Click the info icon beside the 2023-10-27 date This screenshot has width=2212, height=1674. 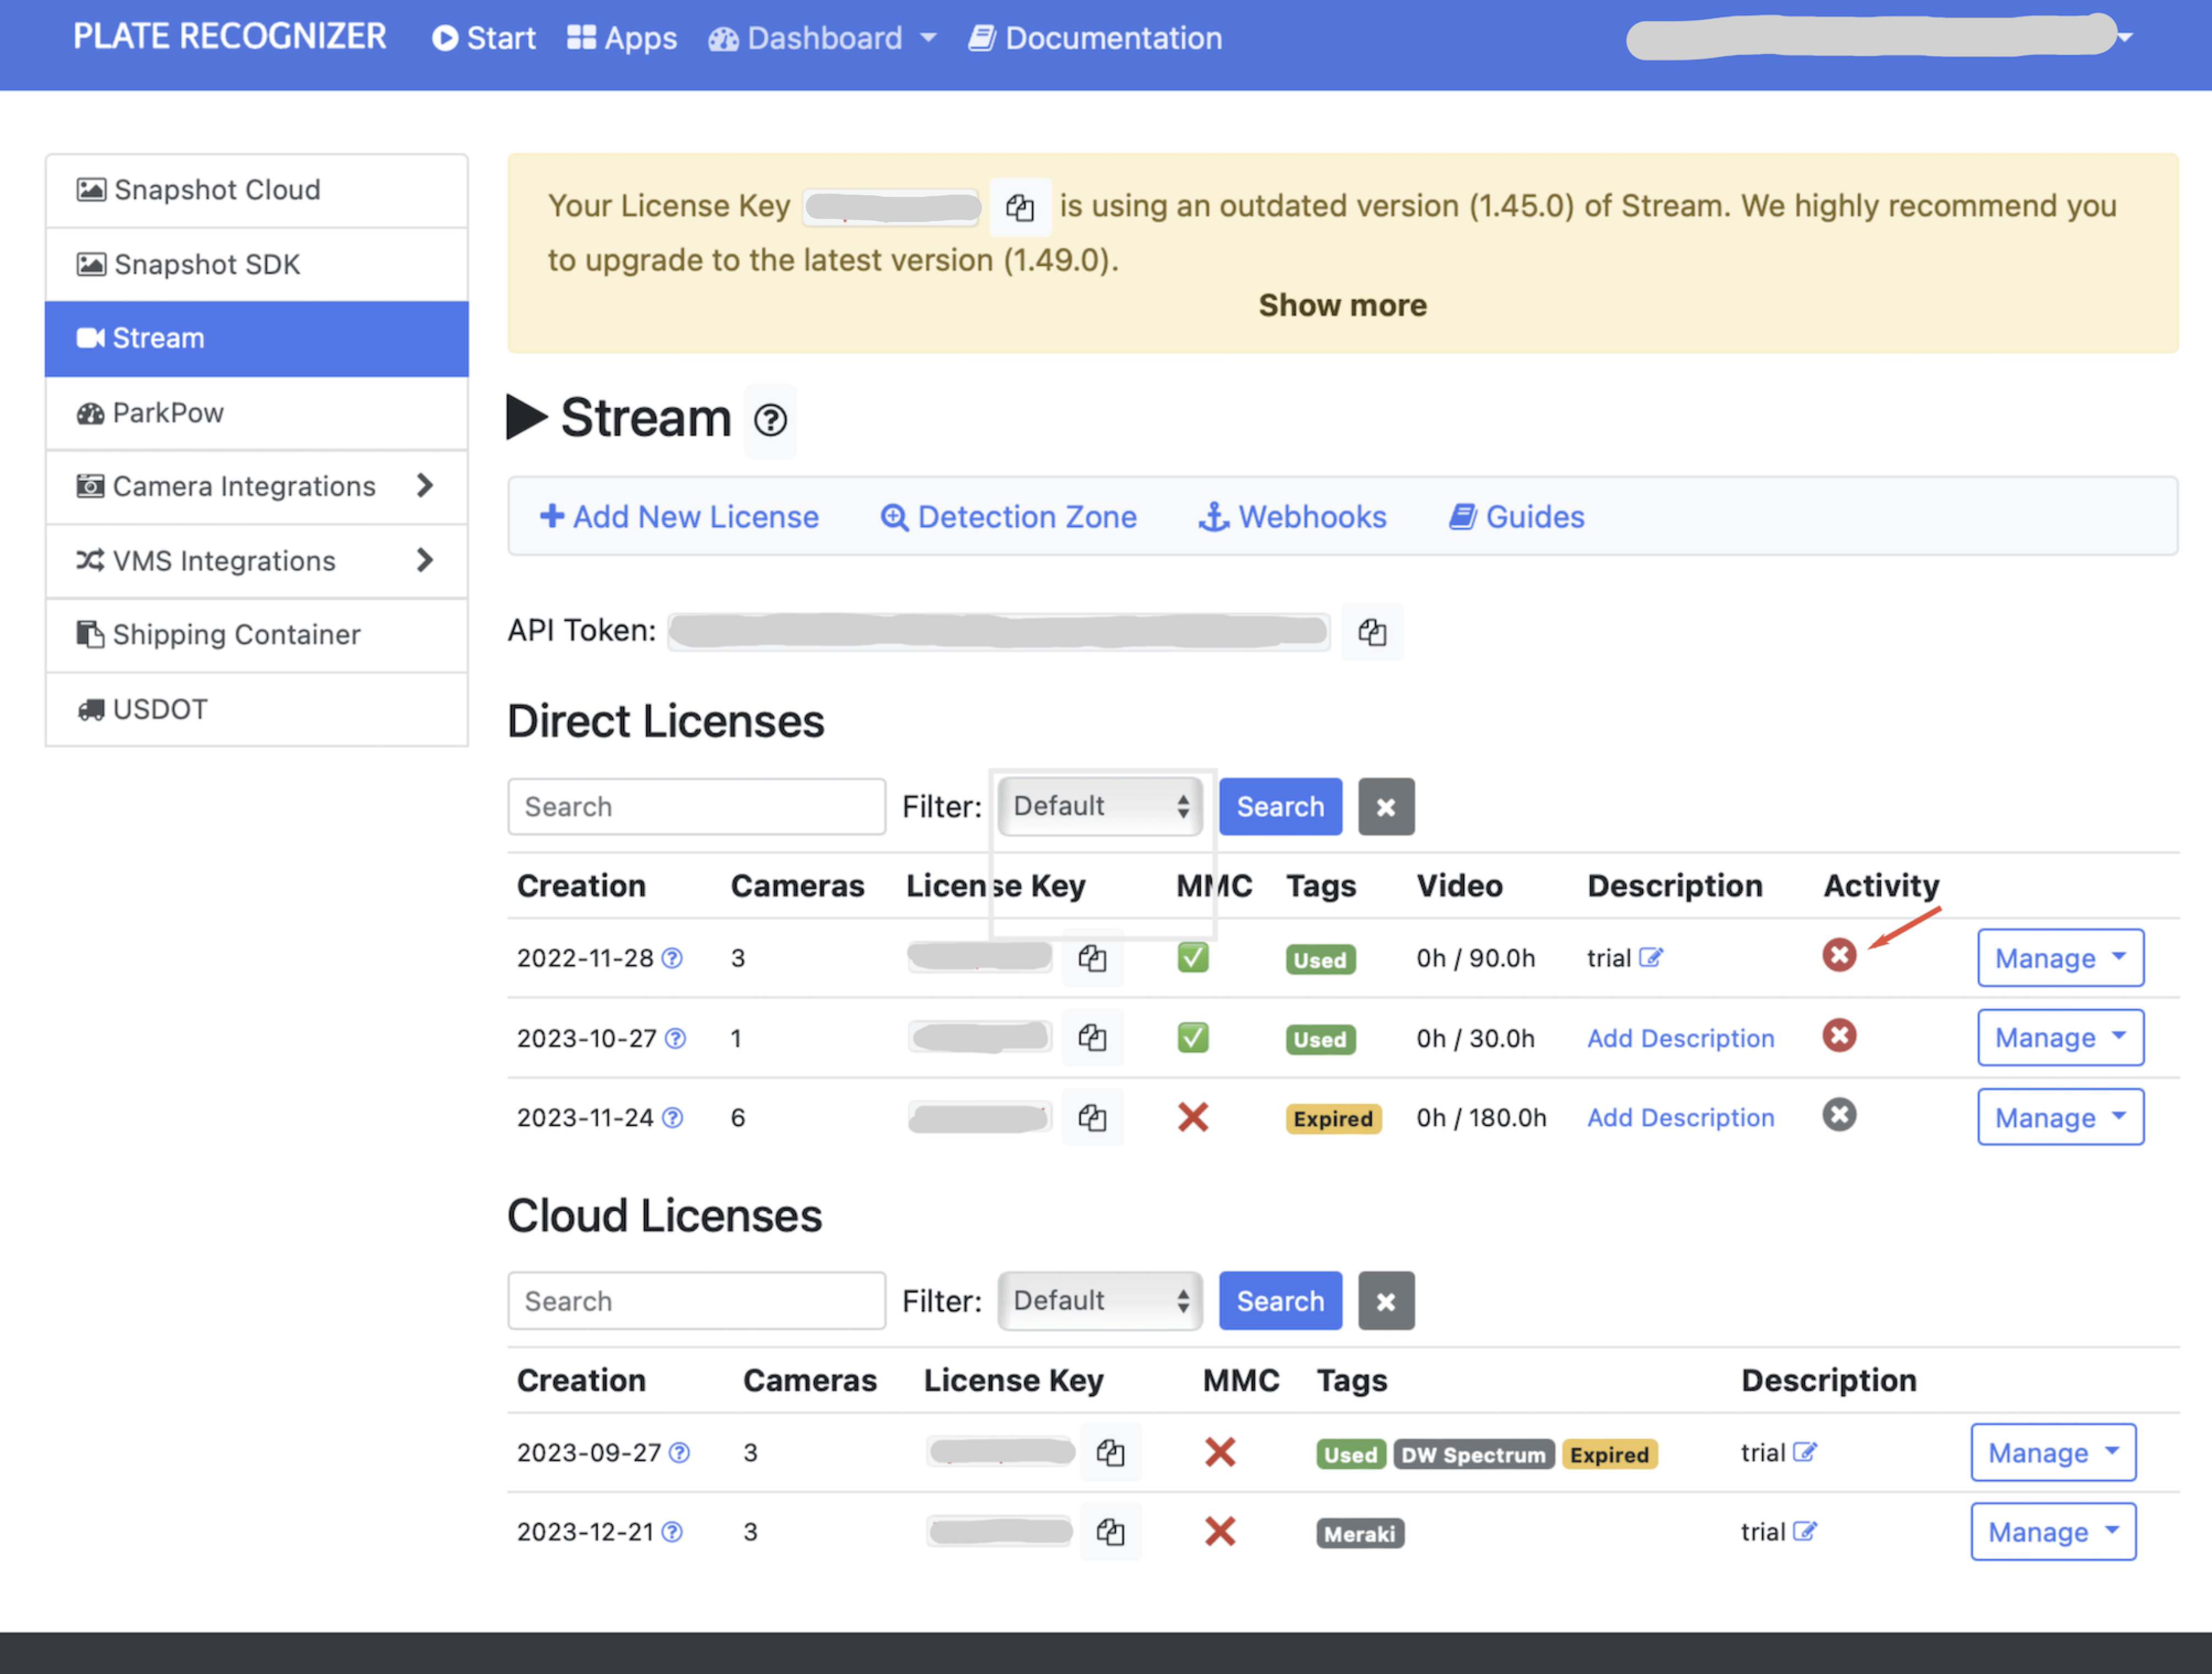pos(676,1038)
